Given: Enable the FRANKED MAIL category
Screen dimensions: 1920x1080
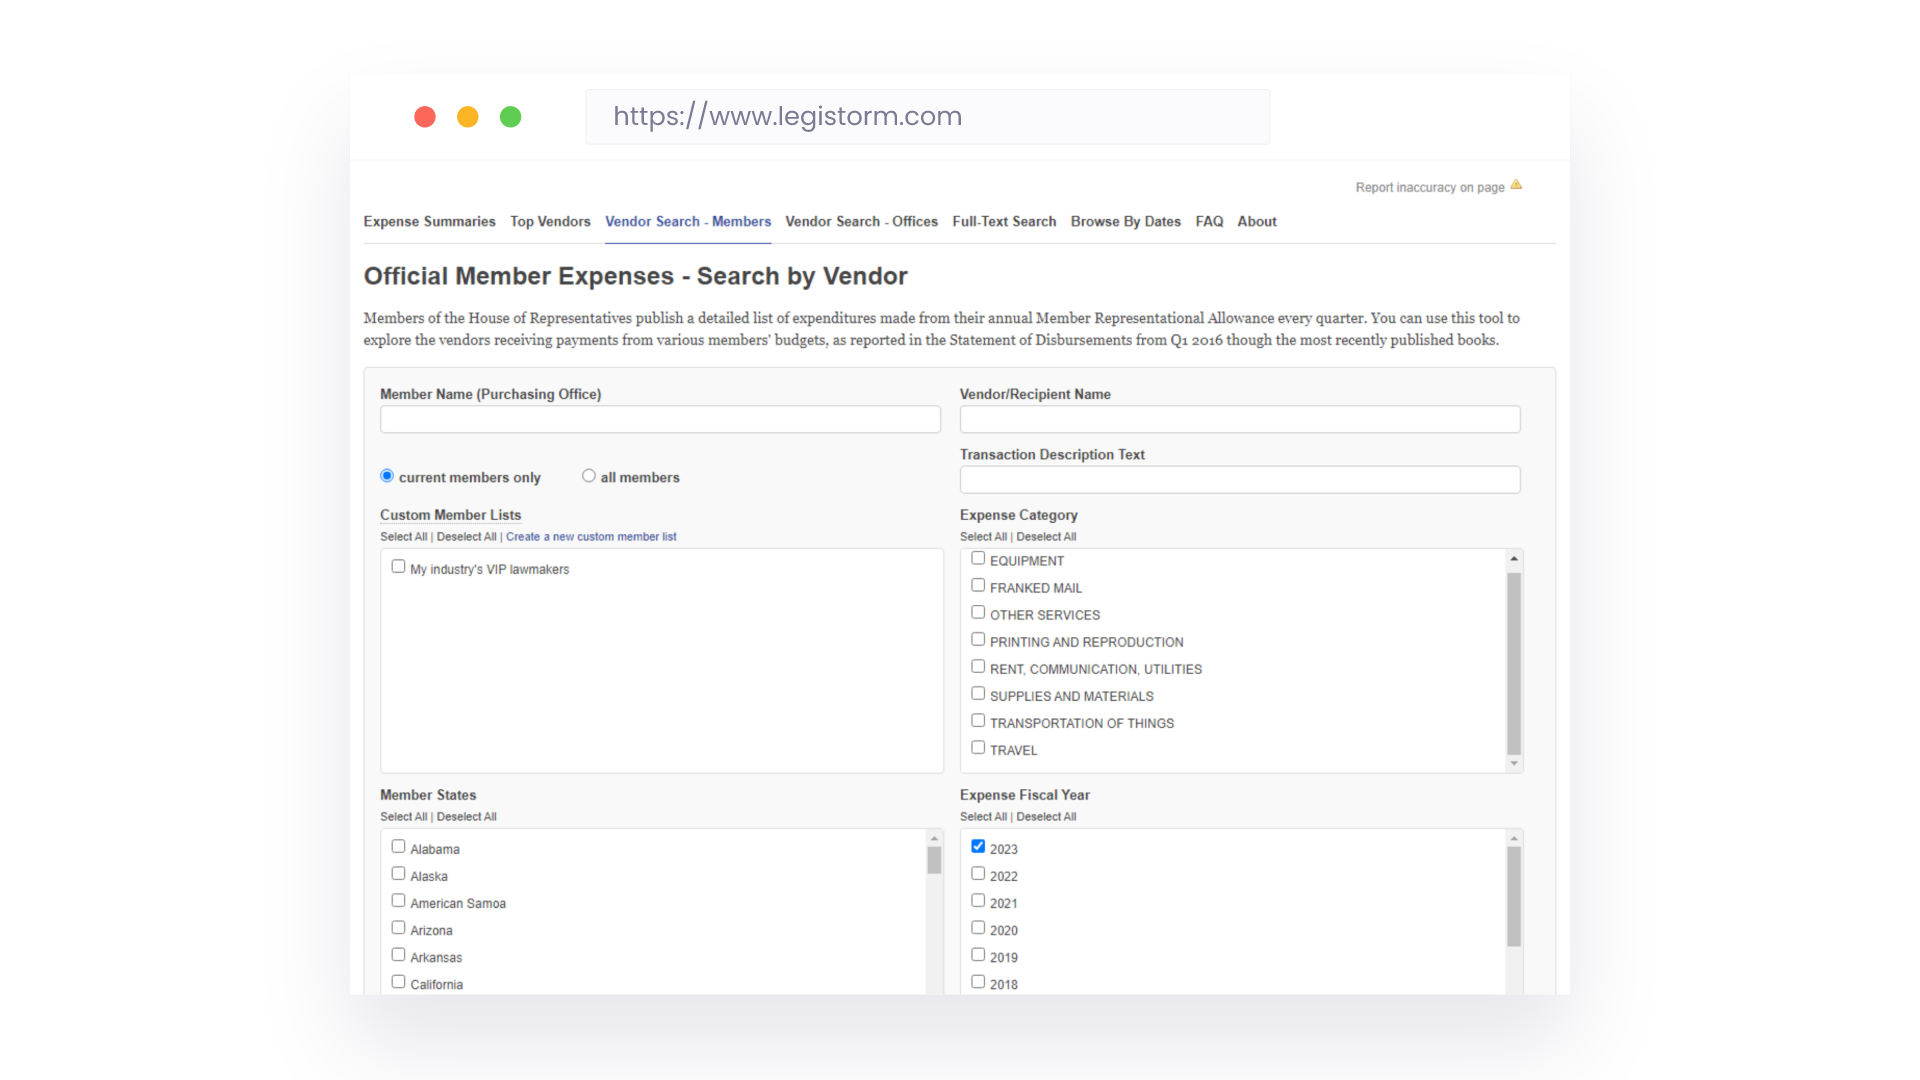Looking at the screenshot, I should coord(978,584).
